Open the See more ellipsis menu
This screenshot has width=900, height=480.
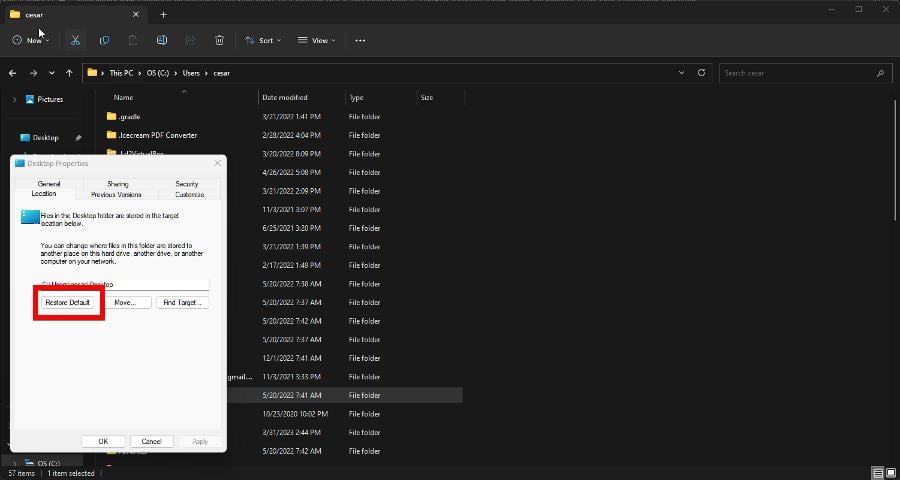[360, 40]
